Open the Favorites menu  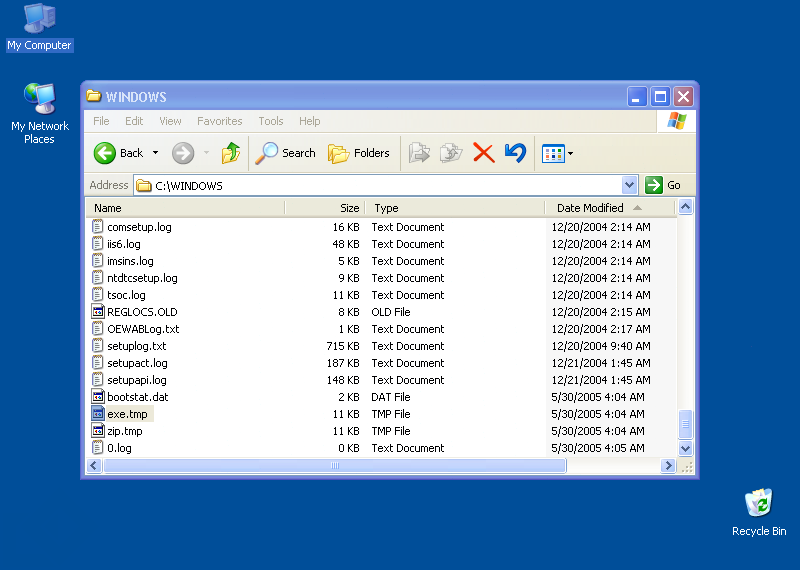click(219, 121)
